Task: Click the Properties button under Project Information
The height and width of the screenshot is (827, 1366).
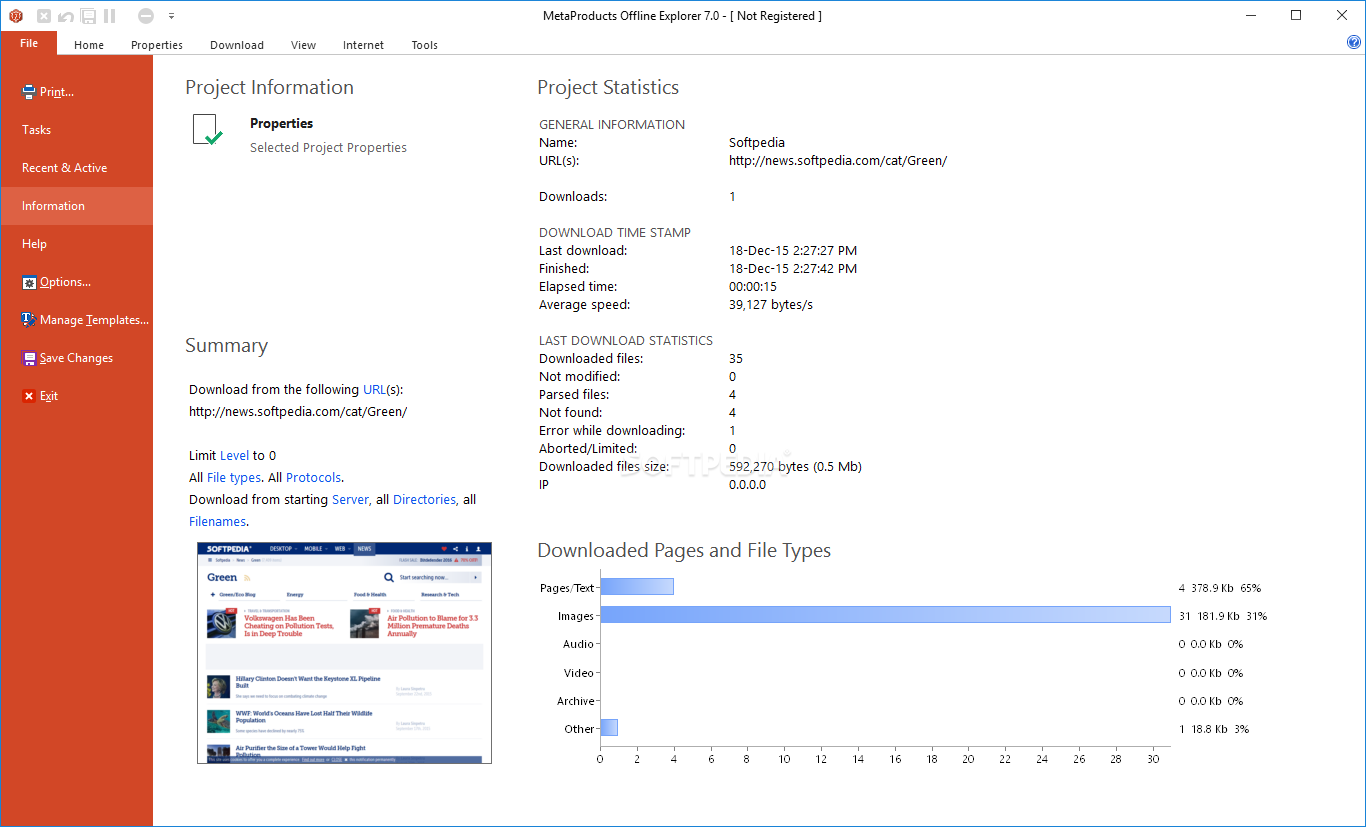Action: pyautogui.click(x=300, y=134)
